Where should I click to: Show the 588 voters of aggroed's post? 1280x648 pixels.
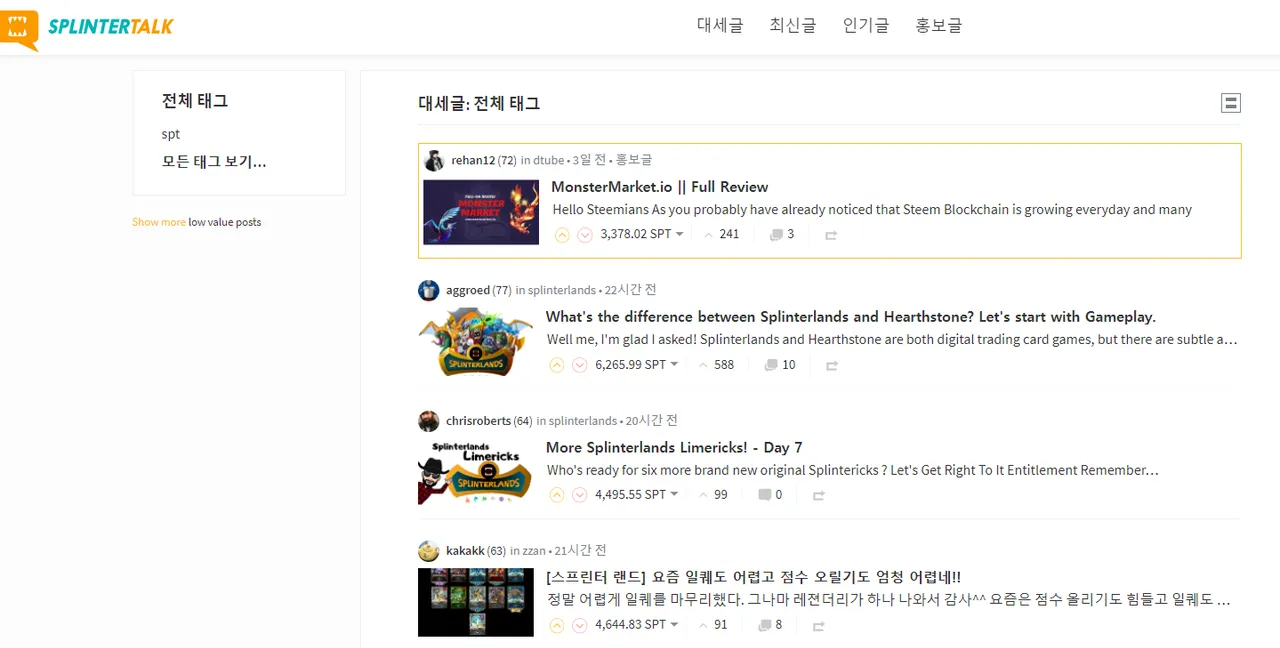pyautogui.click(x=716, y=365)
